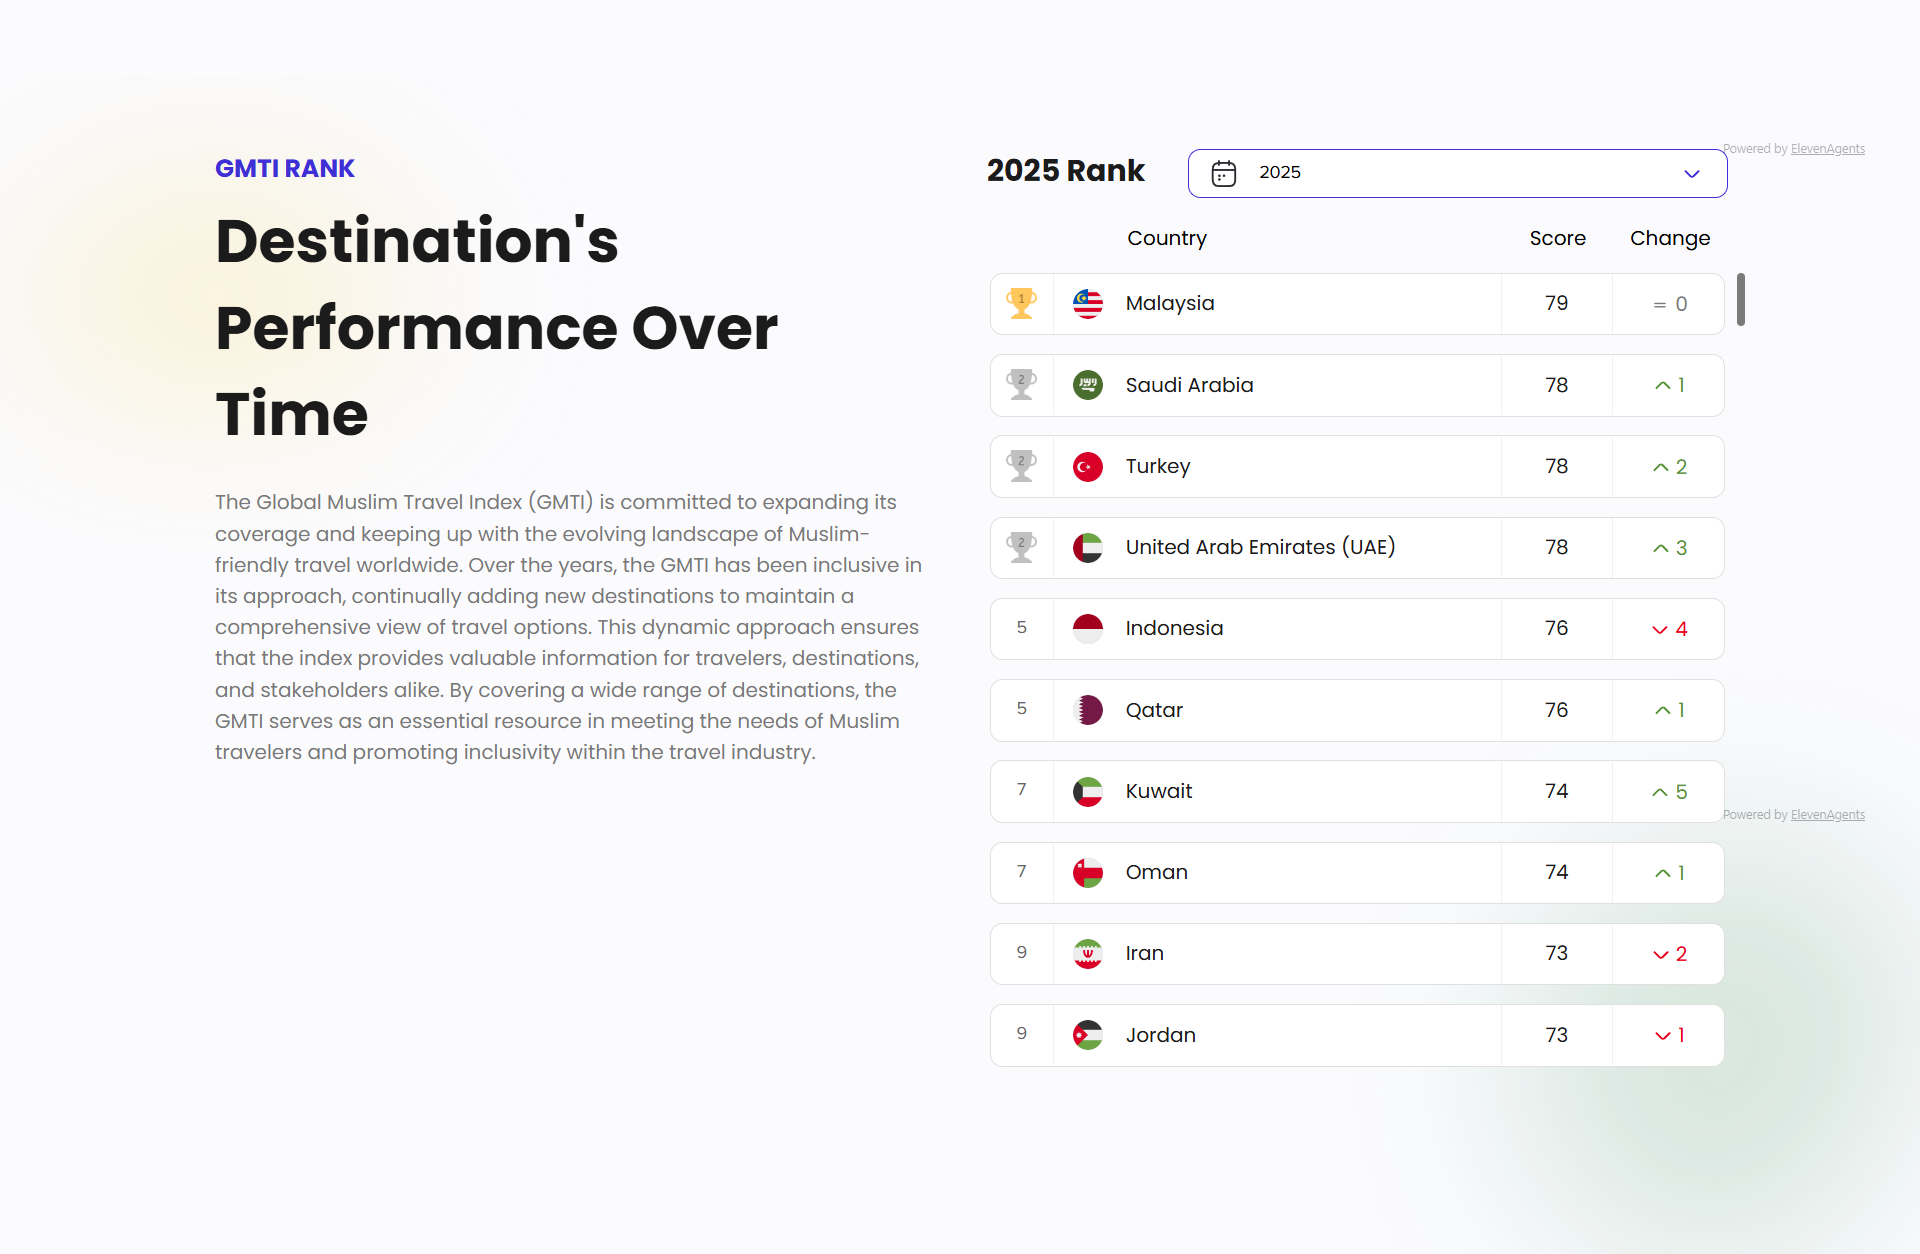
Task: Click the down arrow change indicator for Indonesia
Action: pos(1660,630)
